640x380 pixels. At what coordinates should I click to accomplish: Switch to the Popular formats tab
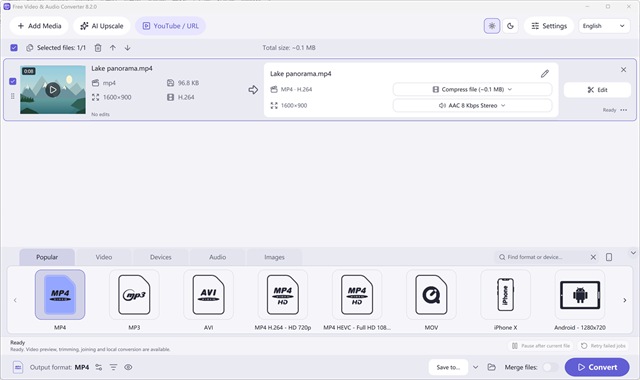coord(47,257)
